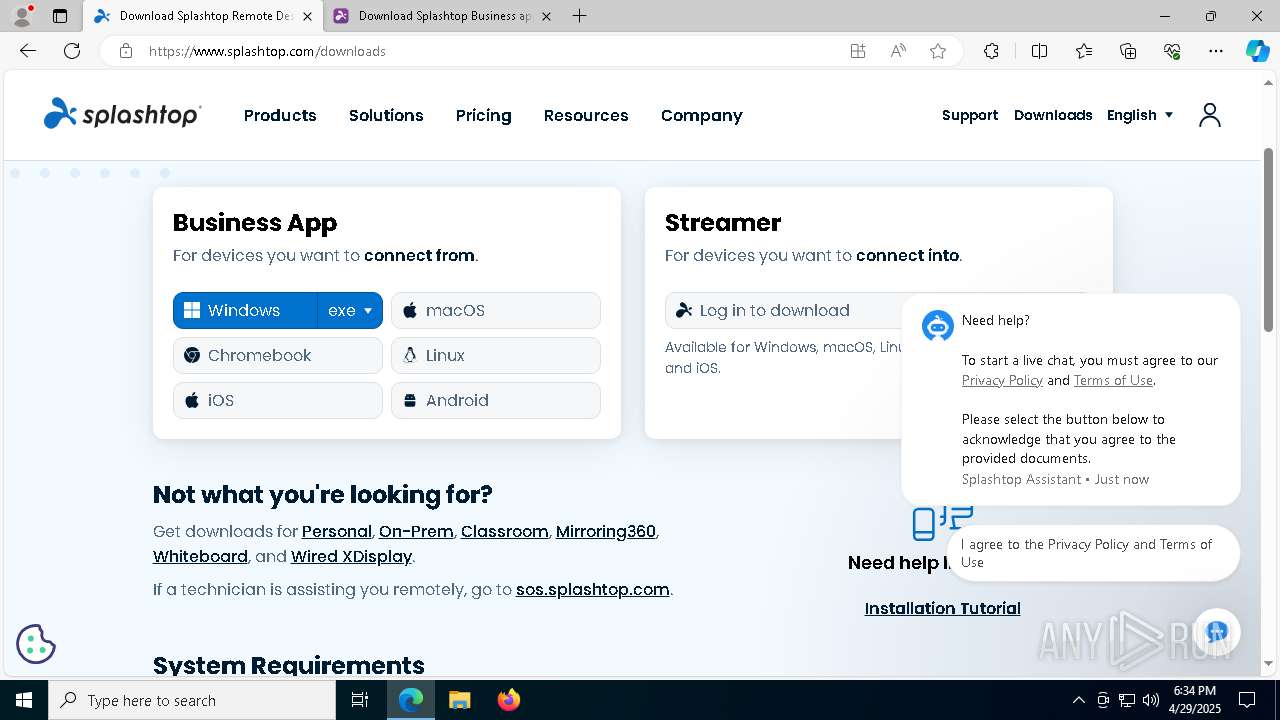Select the Linux download button
The height and width of the screenshot is (720, 1280).
pos(496,355)
